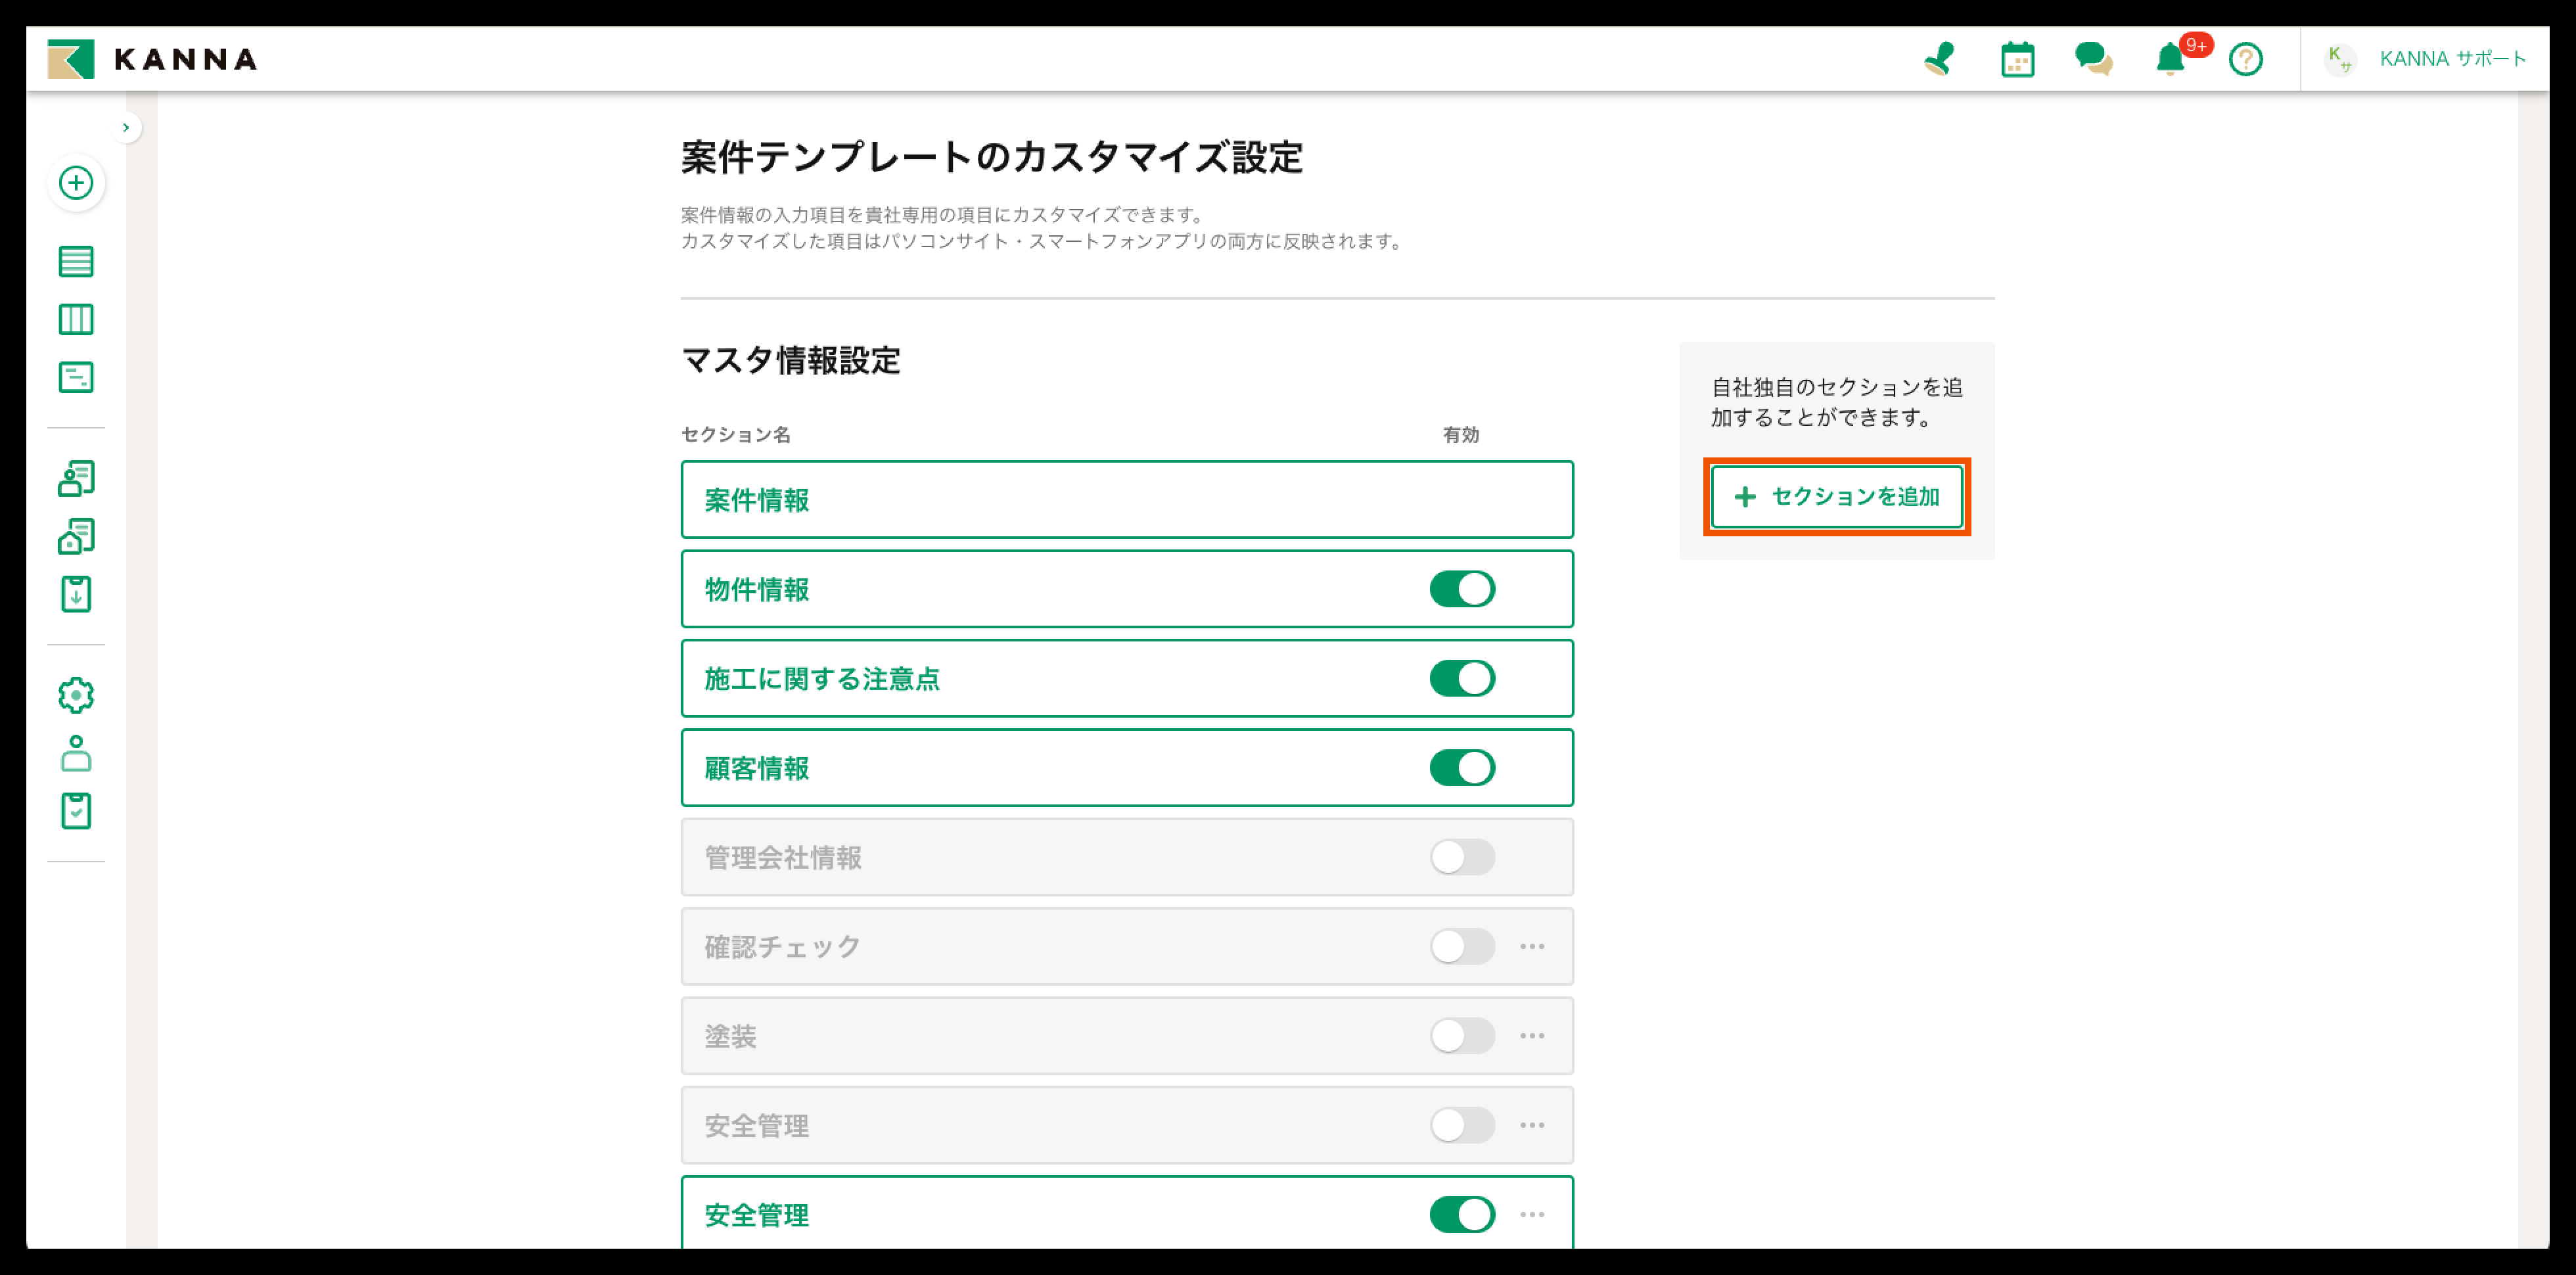
Task: Click the circular plus icon in sidebar
Action: coord(76,183)
